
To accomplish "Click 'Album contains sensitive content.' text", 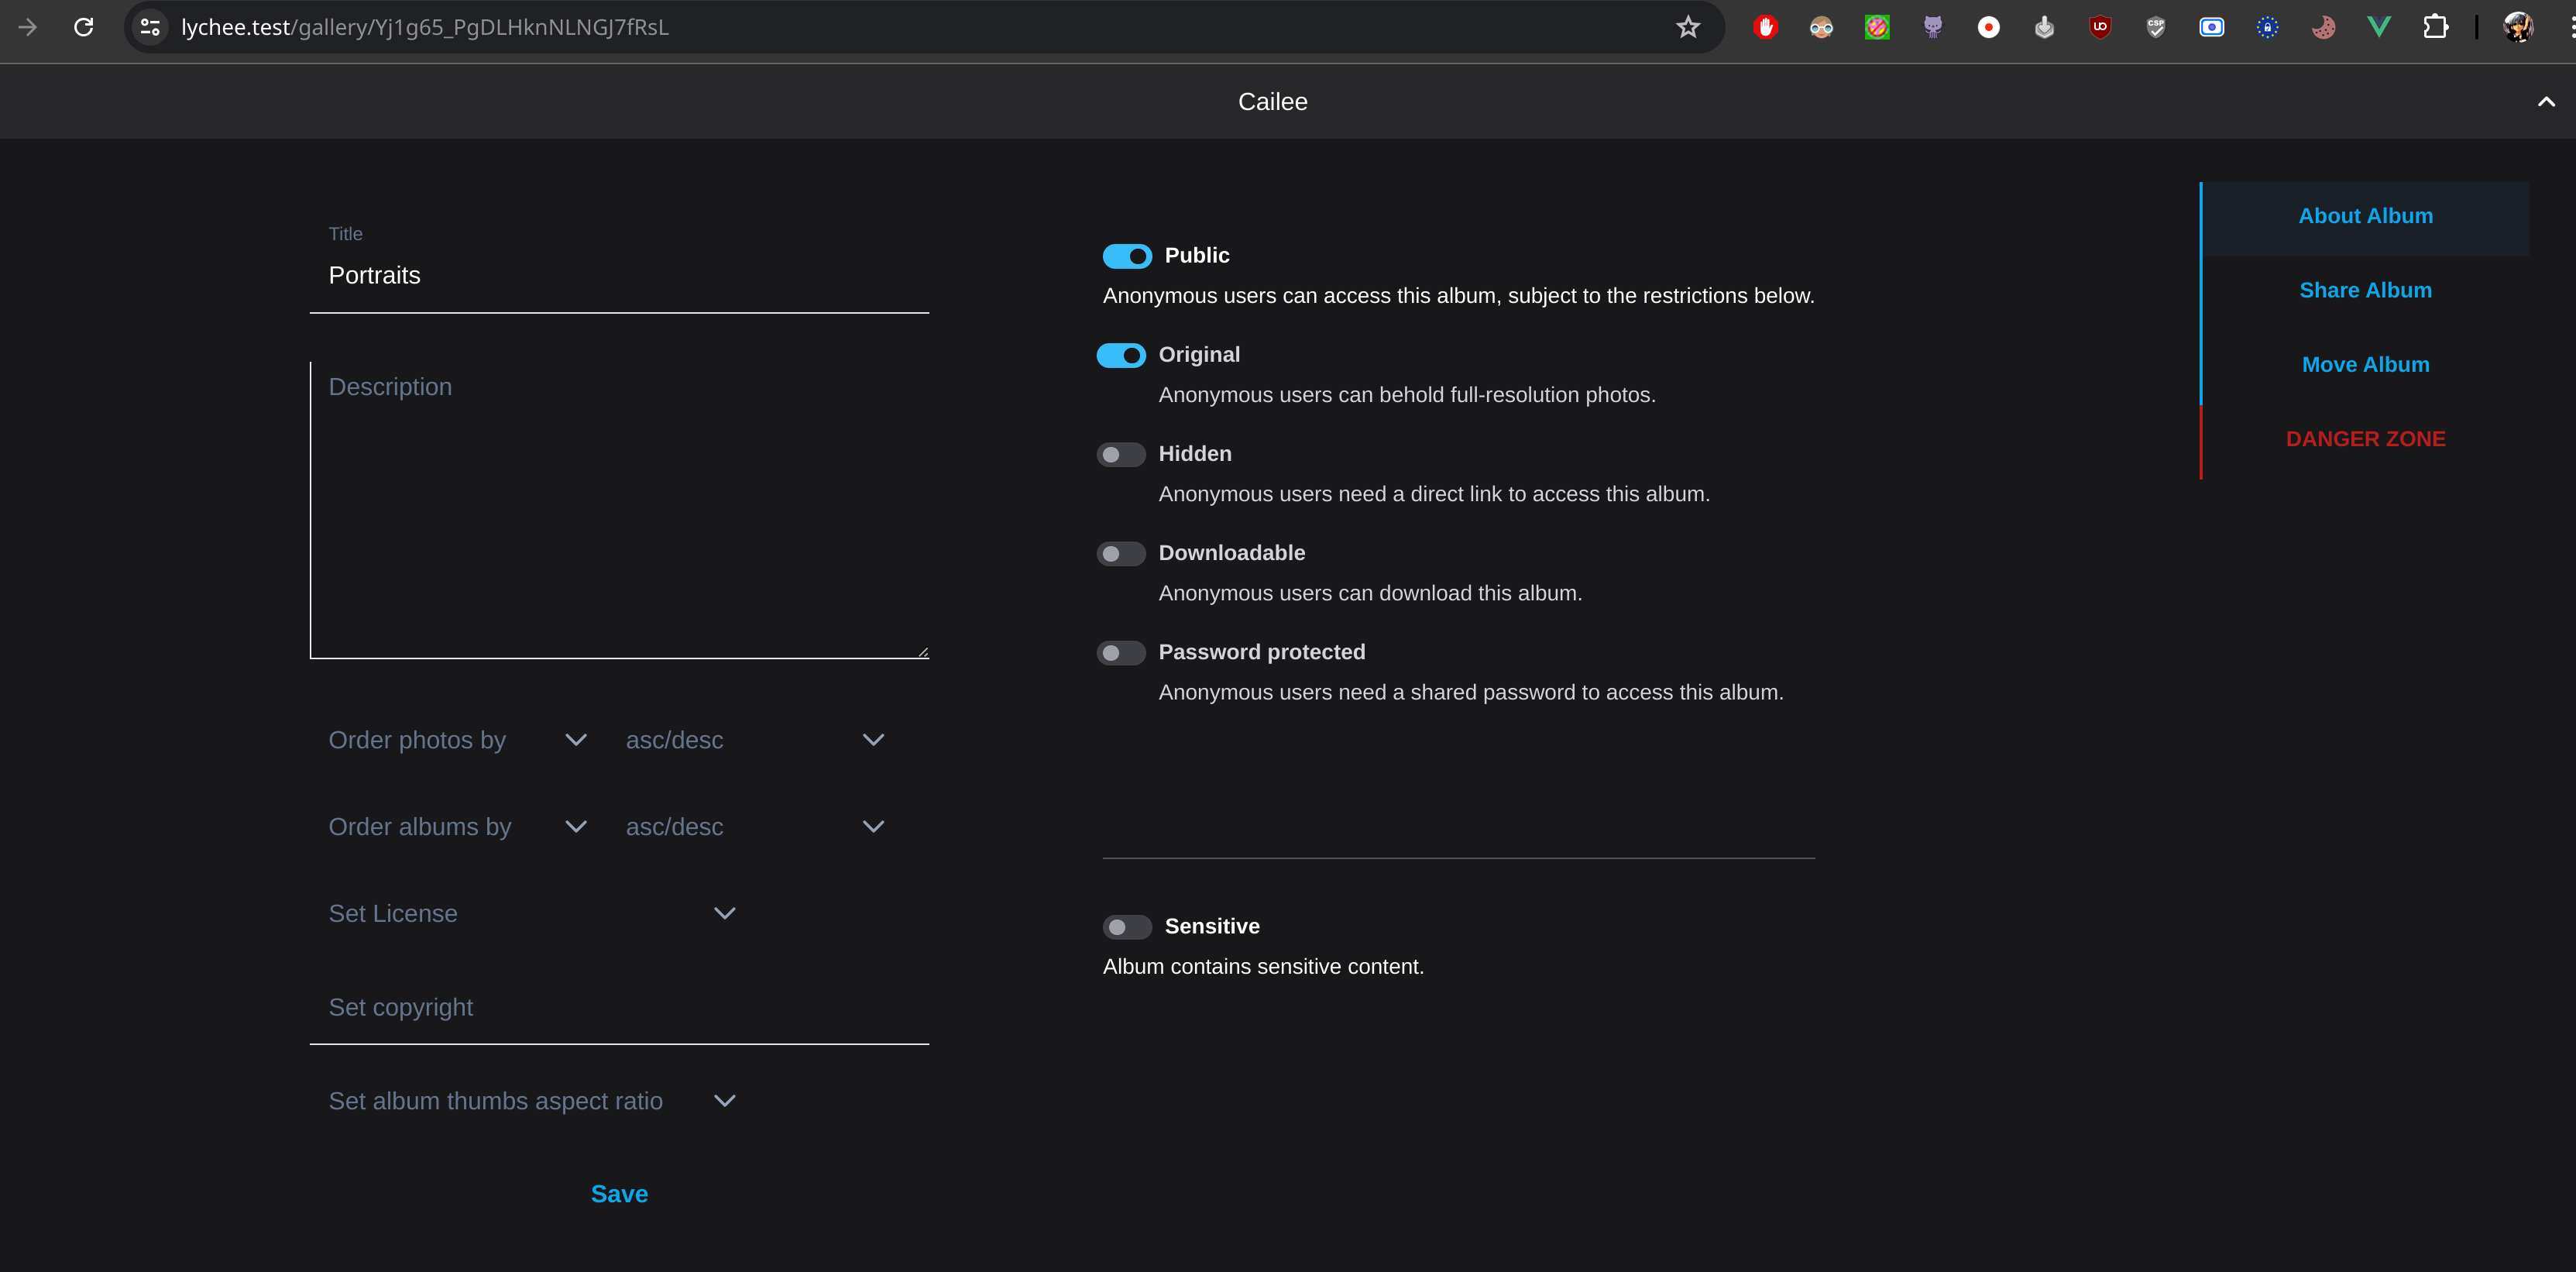I will point(1263,967).
